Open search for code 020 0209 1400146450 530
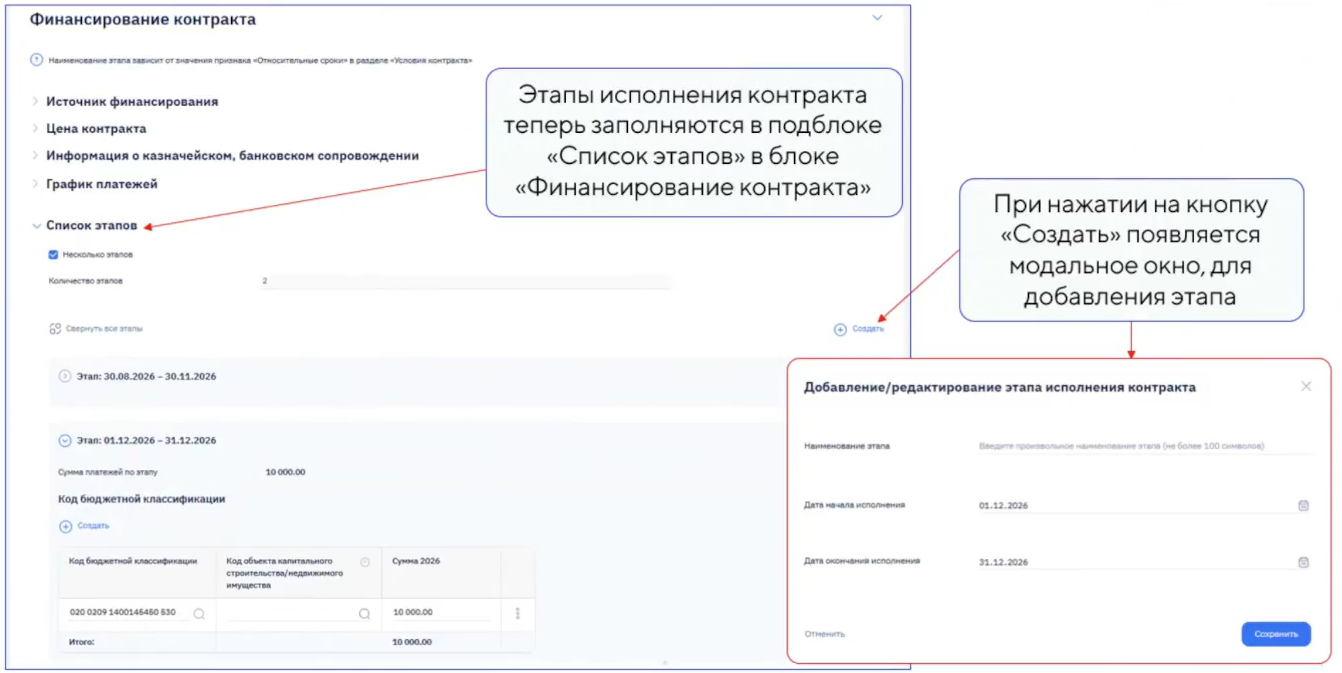This screenshot has width=1342, height=673. (199, 614)
